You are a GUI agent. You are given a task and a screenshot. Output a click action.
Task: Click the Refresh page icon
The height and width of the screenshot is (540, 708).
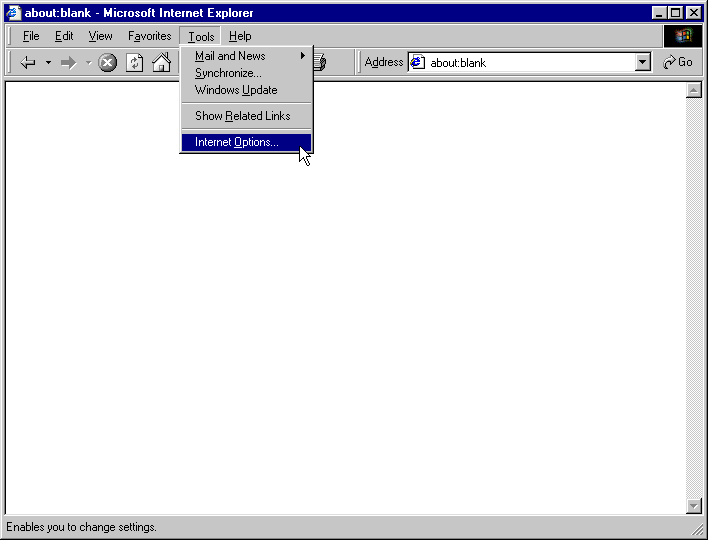(135, 62)
